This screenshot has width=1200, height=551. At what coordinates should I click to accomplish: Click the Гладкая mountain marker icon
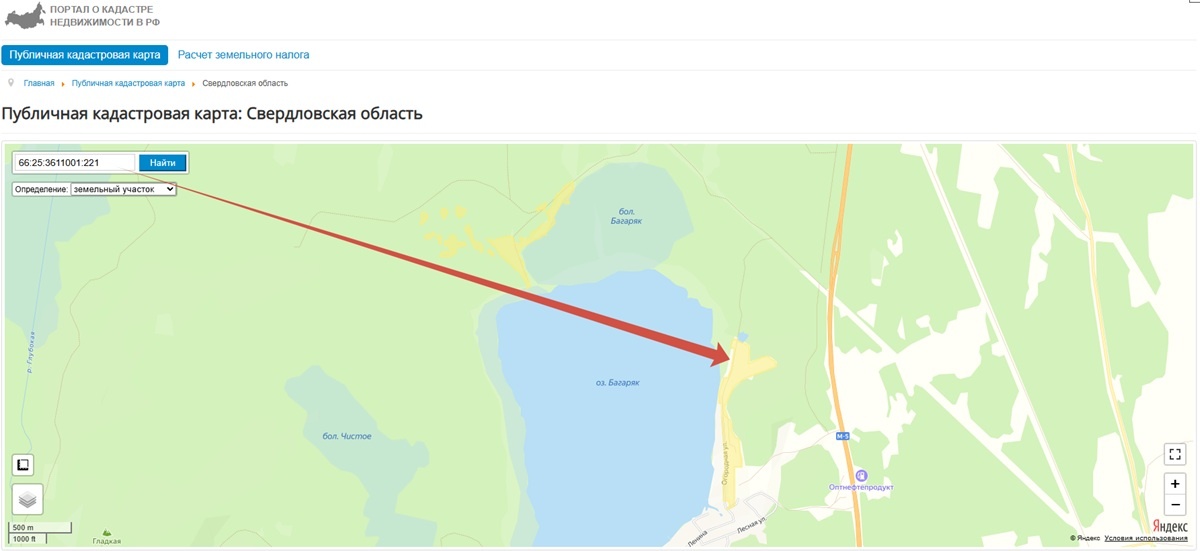107,532
